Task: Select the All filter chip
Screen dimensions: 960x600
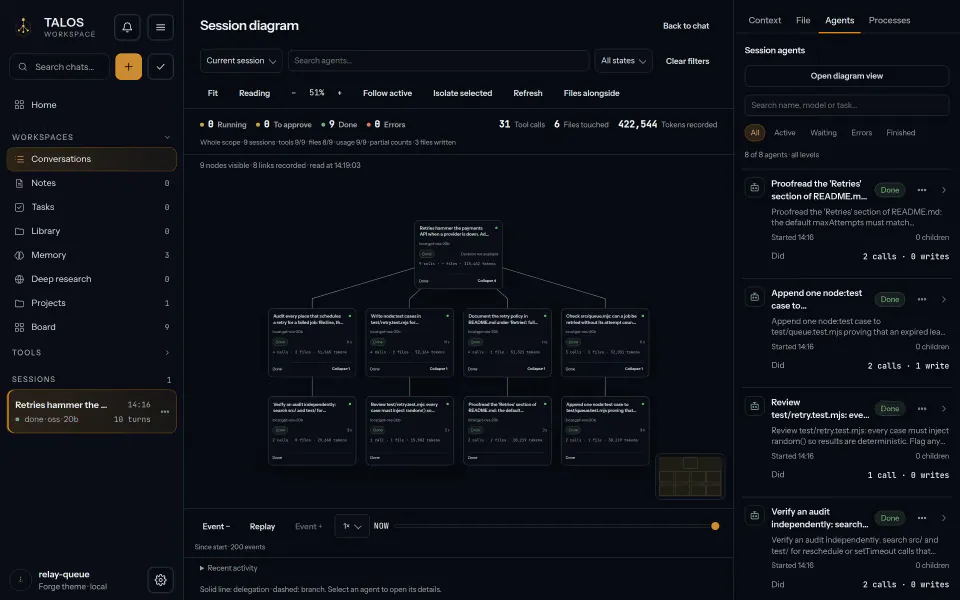Action: point(754,132)
